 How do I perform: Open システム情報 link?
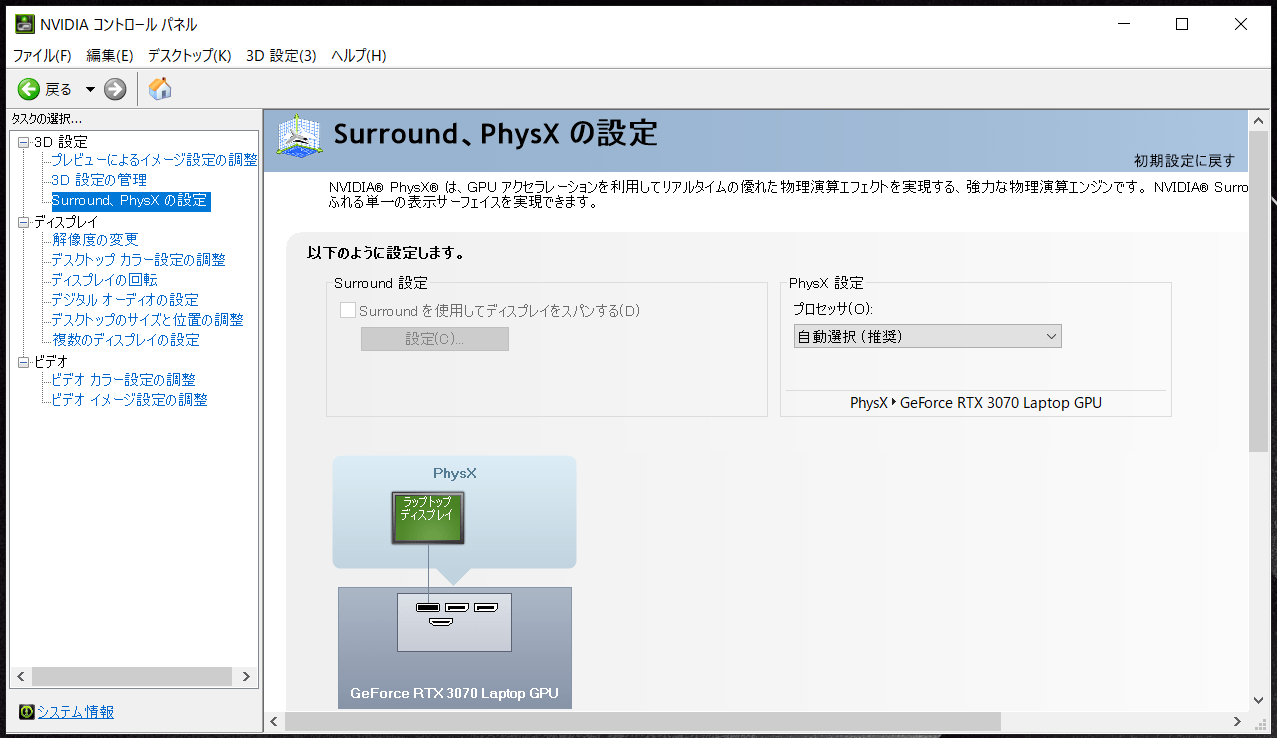[75, 712]
